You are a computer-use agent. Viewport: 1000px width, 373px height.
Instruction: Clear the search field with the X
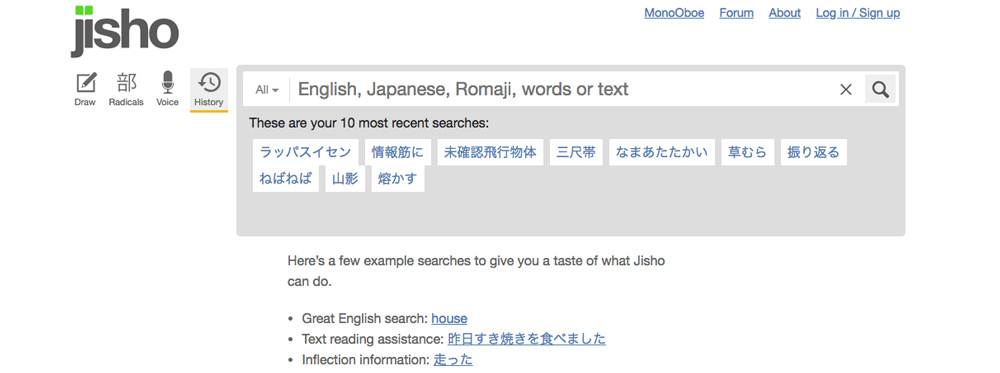point(846,90)
